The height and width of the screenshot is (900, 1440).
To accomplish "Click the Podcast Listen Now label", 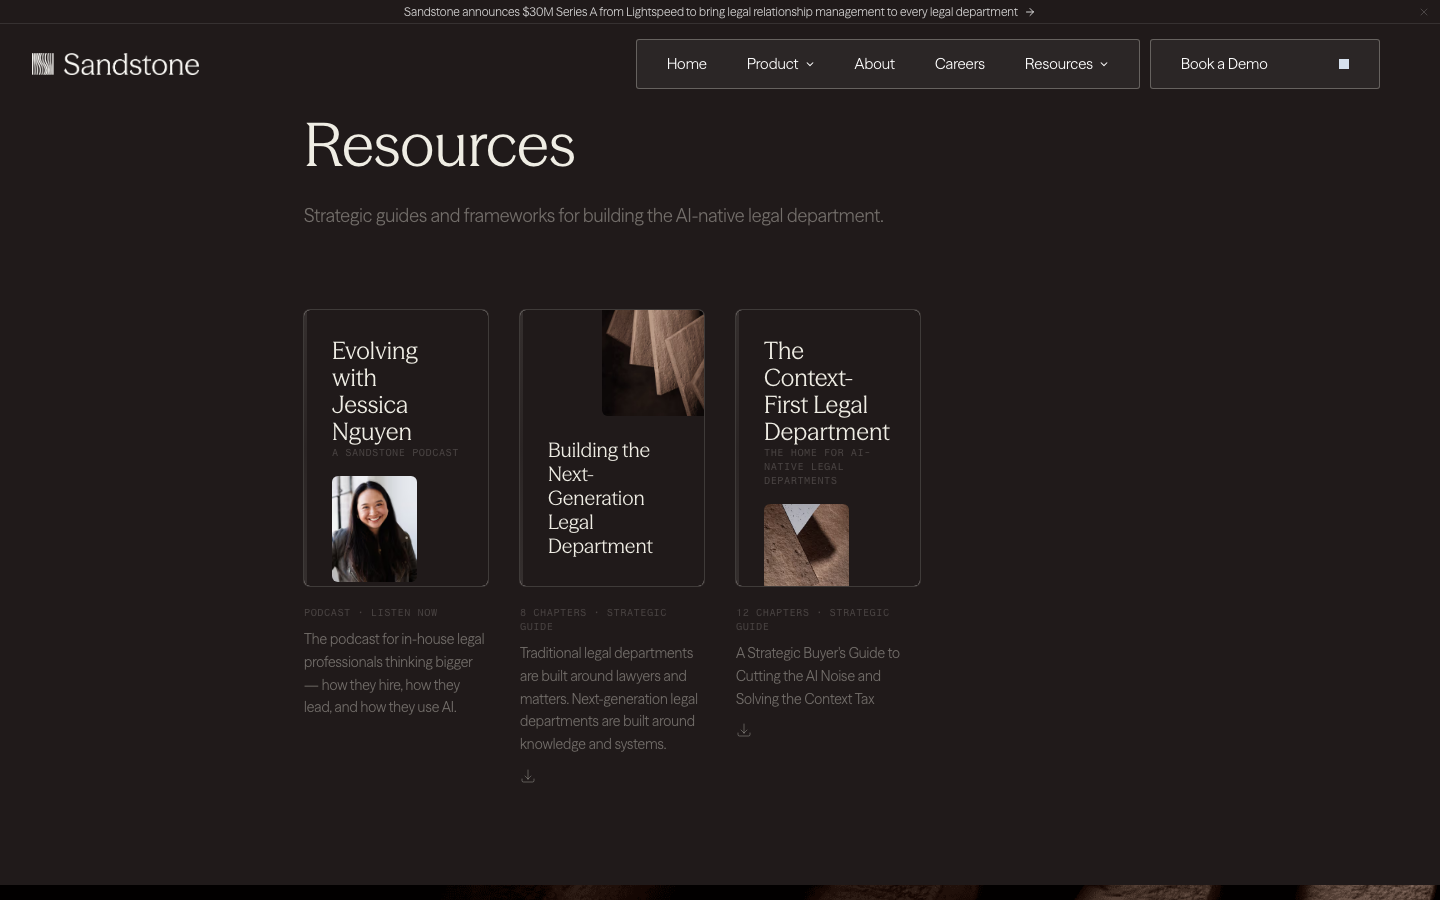I will click(x=371, y=612).
